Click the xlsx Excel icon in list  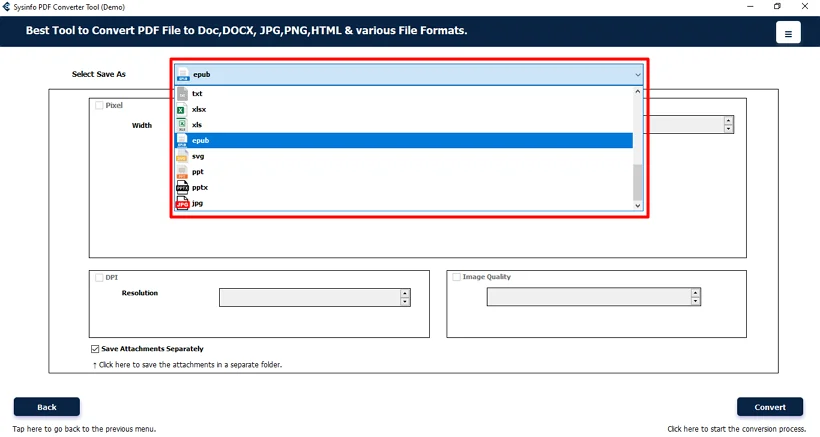(x=181, y=109)
